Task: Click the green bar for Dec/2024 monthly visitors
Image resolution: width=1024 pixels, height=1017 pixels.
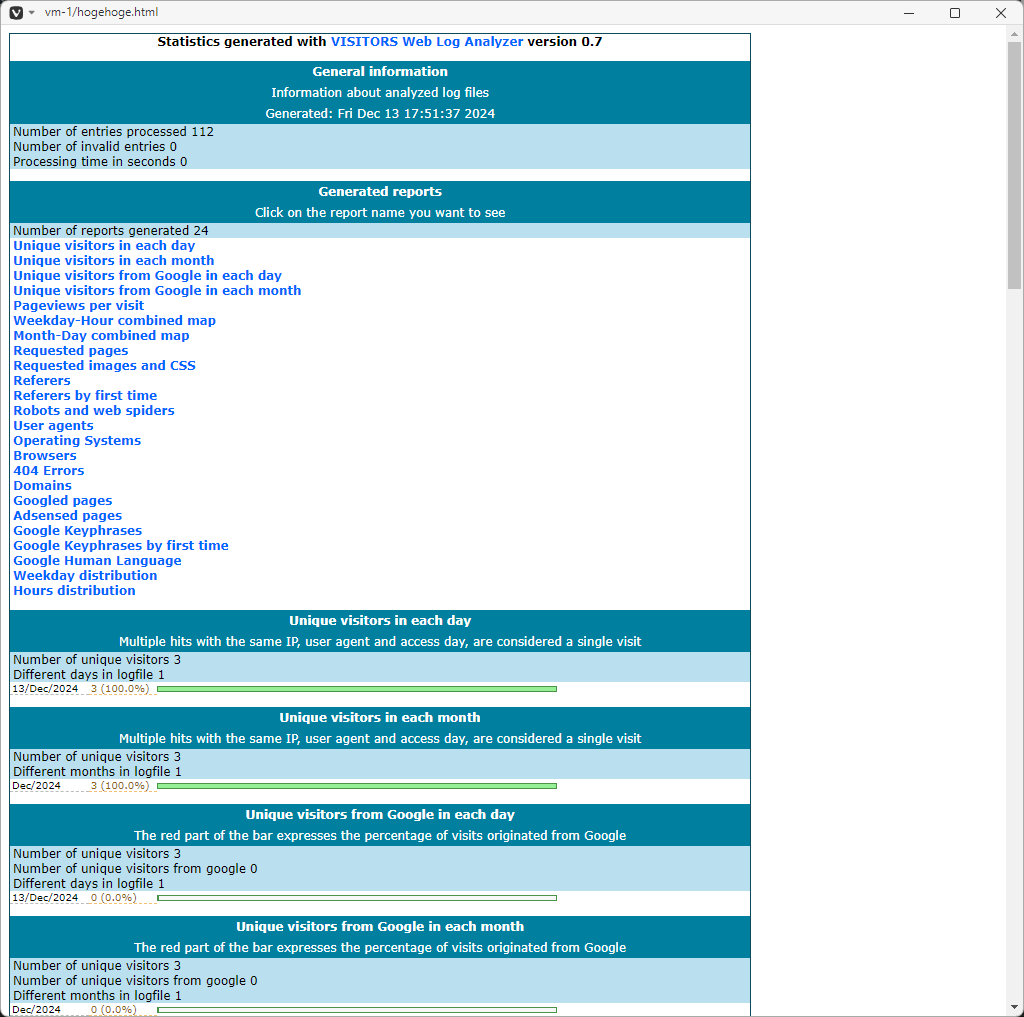Action: click(x=357, y=786)
